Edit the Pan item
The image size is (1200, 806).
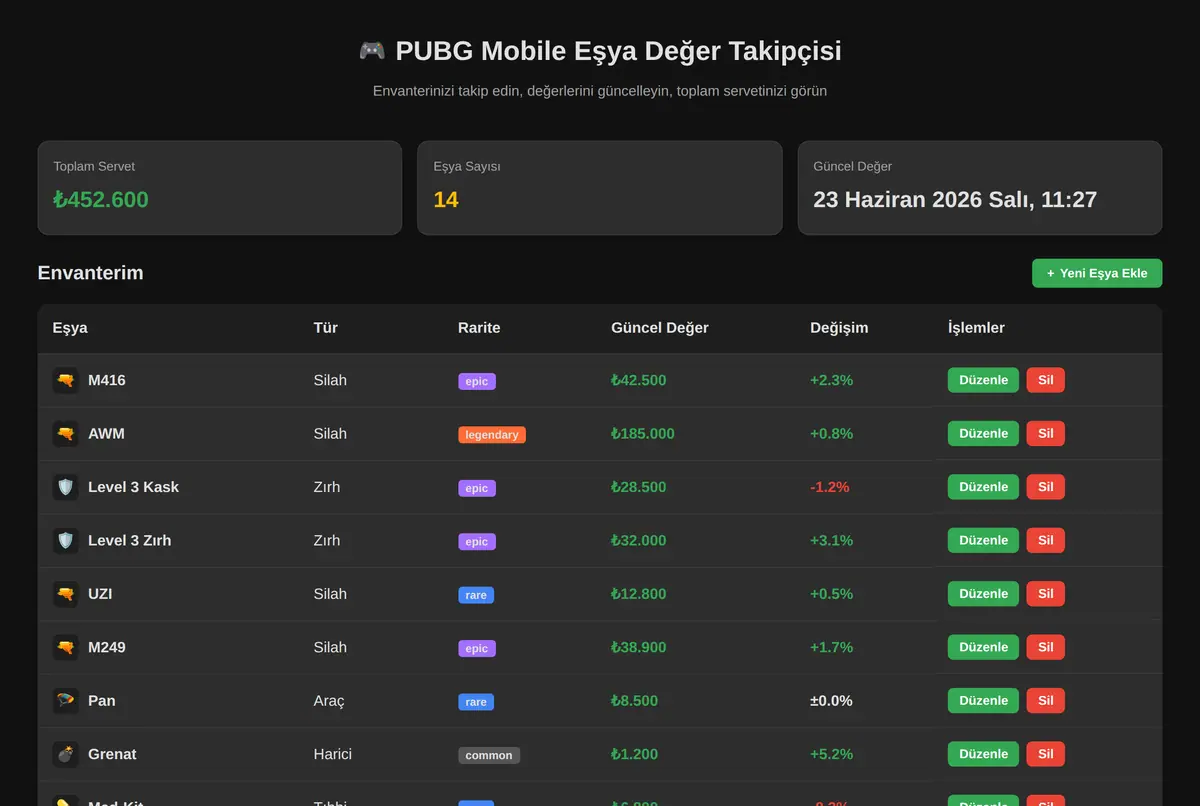(x=983, y=701)
